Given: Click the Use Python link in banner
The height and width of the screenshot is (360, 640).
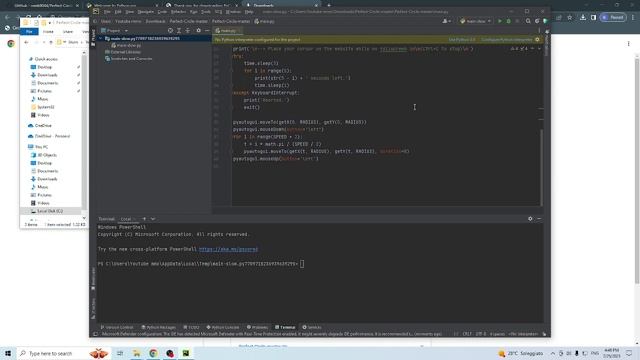Looking at the screenshot, I should click(462, 40).
